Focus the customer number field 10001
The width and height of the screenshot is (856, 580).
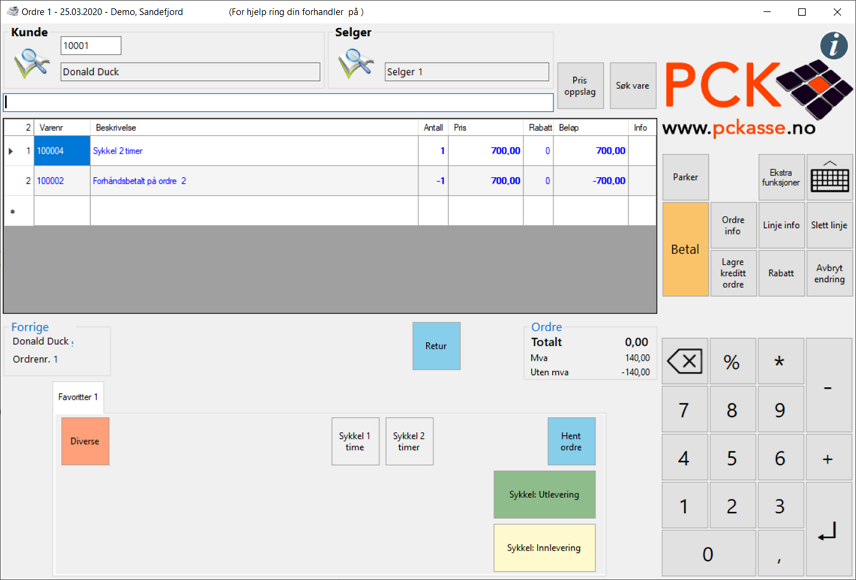(x=91, y=46)
